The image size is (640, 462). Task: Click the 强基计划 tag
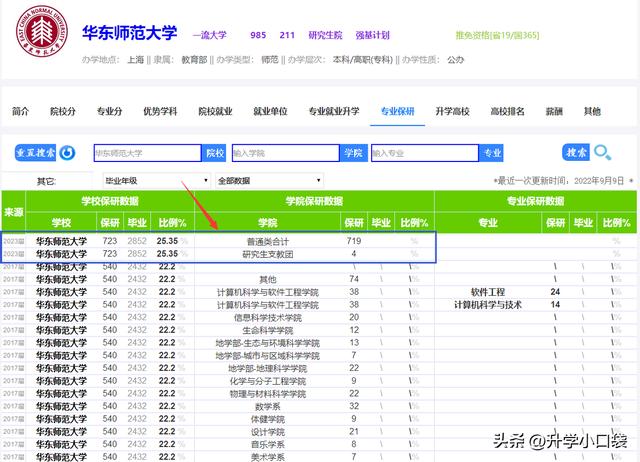[372, 35]
